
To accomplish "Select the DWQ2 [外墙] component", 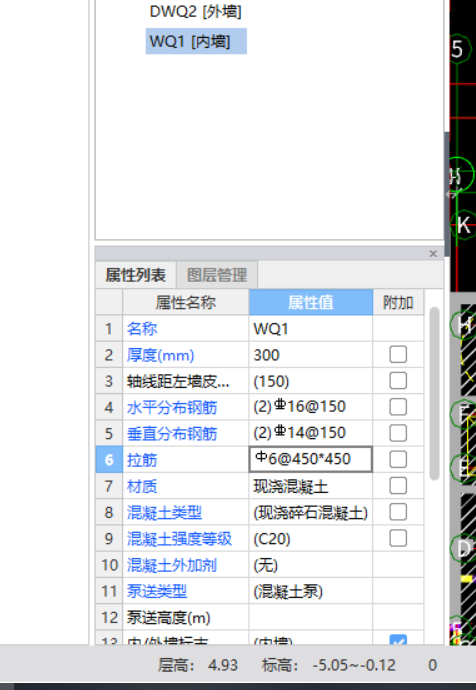I will 195,11.
